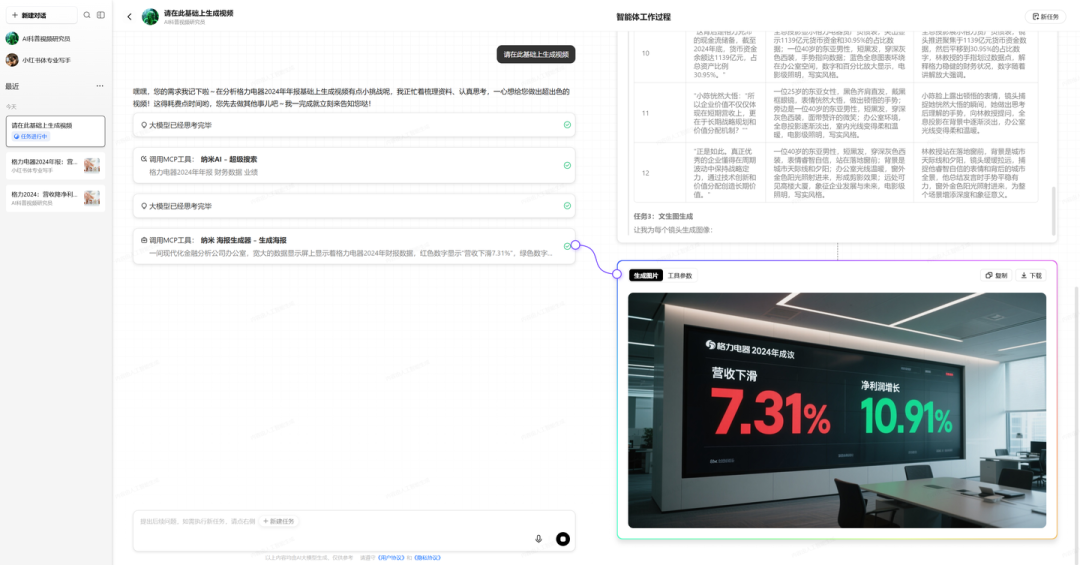Expand the 纳米 海报生成器 - 生成海报 step
The height and width of the screenshot is (565, 1080).
(354, 247)
